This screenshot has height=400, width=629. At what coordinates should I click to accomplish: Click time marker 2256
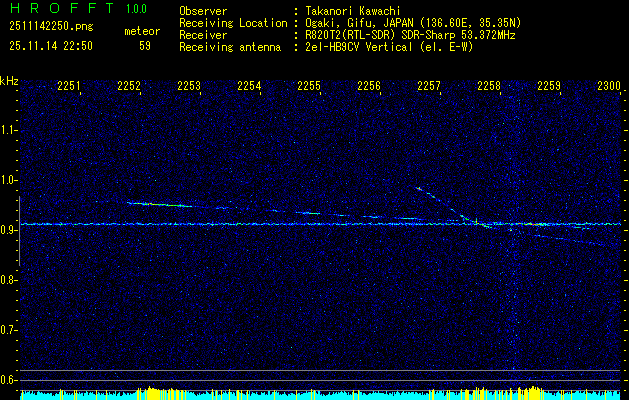coord(369,85)
